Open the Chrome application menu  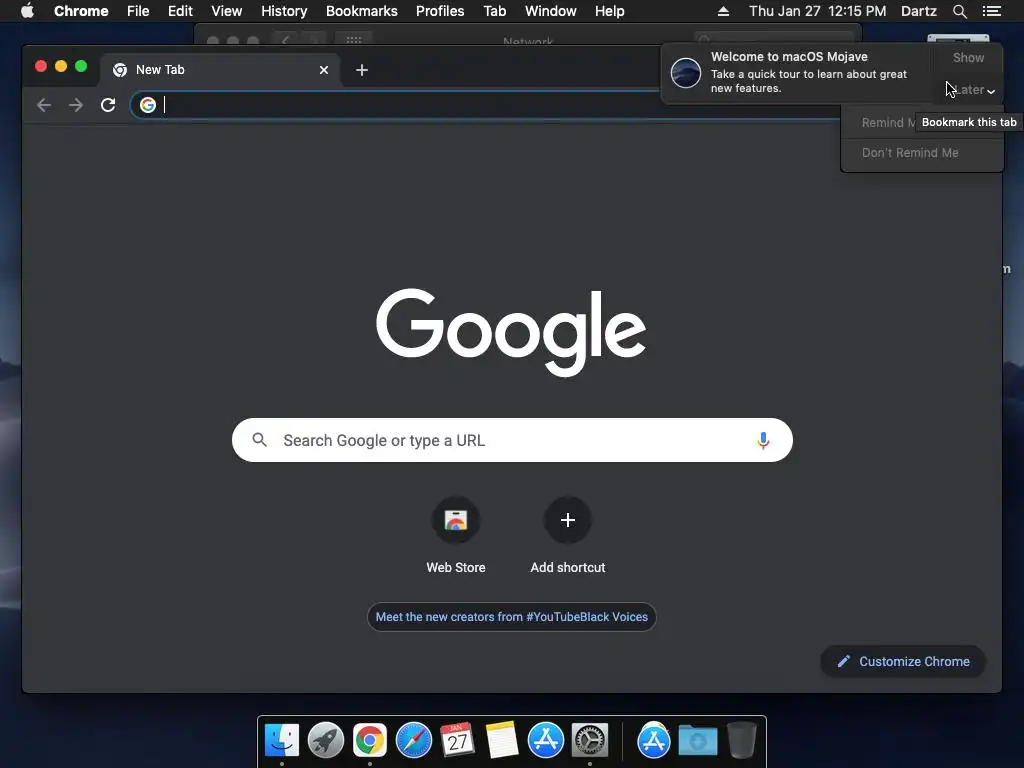point(81,11)
